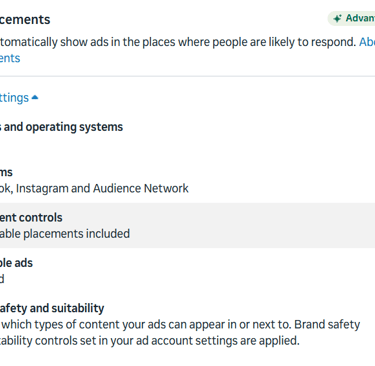Image resolution: width=375 pixels, height=366 pixels.
Task: Select 'Instagram and Audience Network' platforms value
Action: [x=102, y=188]
